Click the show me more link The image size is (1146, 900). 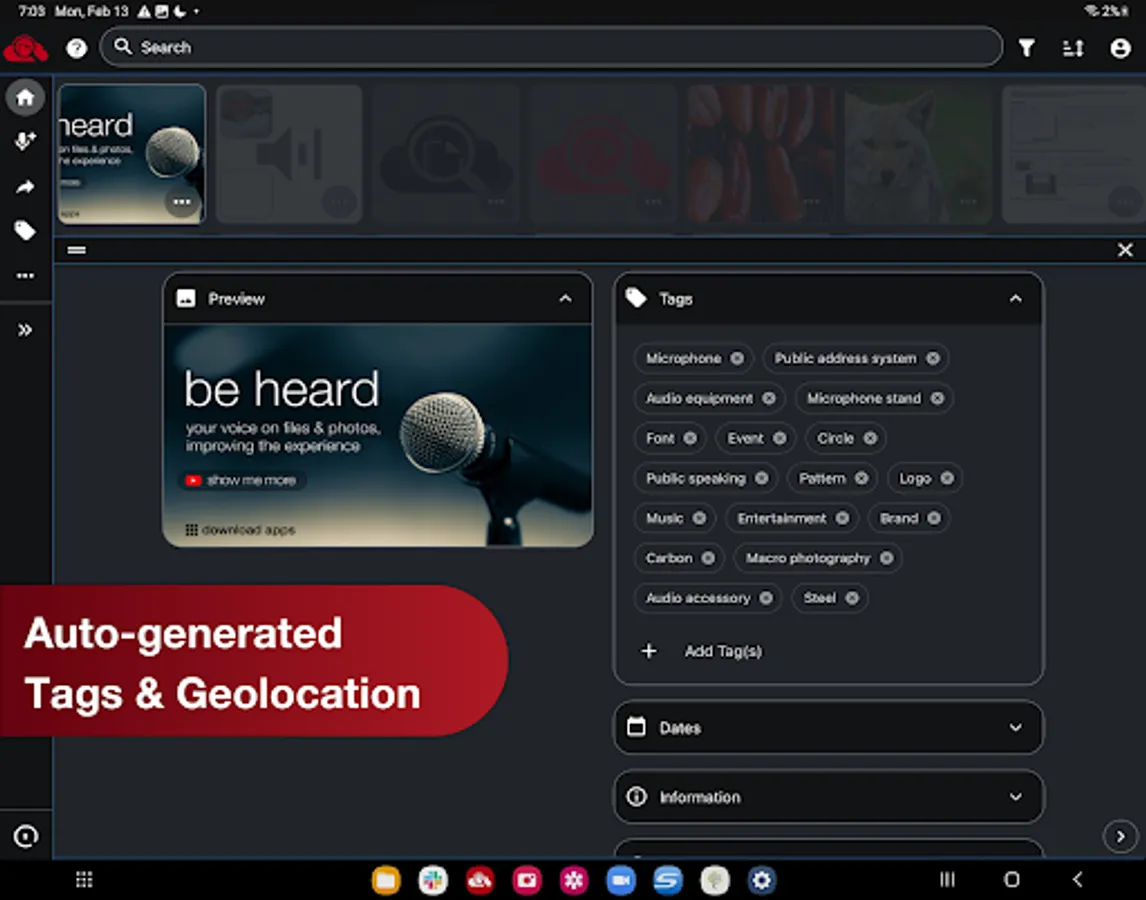tap(242, 480)
